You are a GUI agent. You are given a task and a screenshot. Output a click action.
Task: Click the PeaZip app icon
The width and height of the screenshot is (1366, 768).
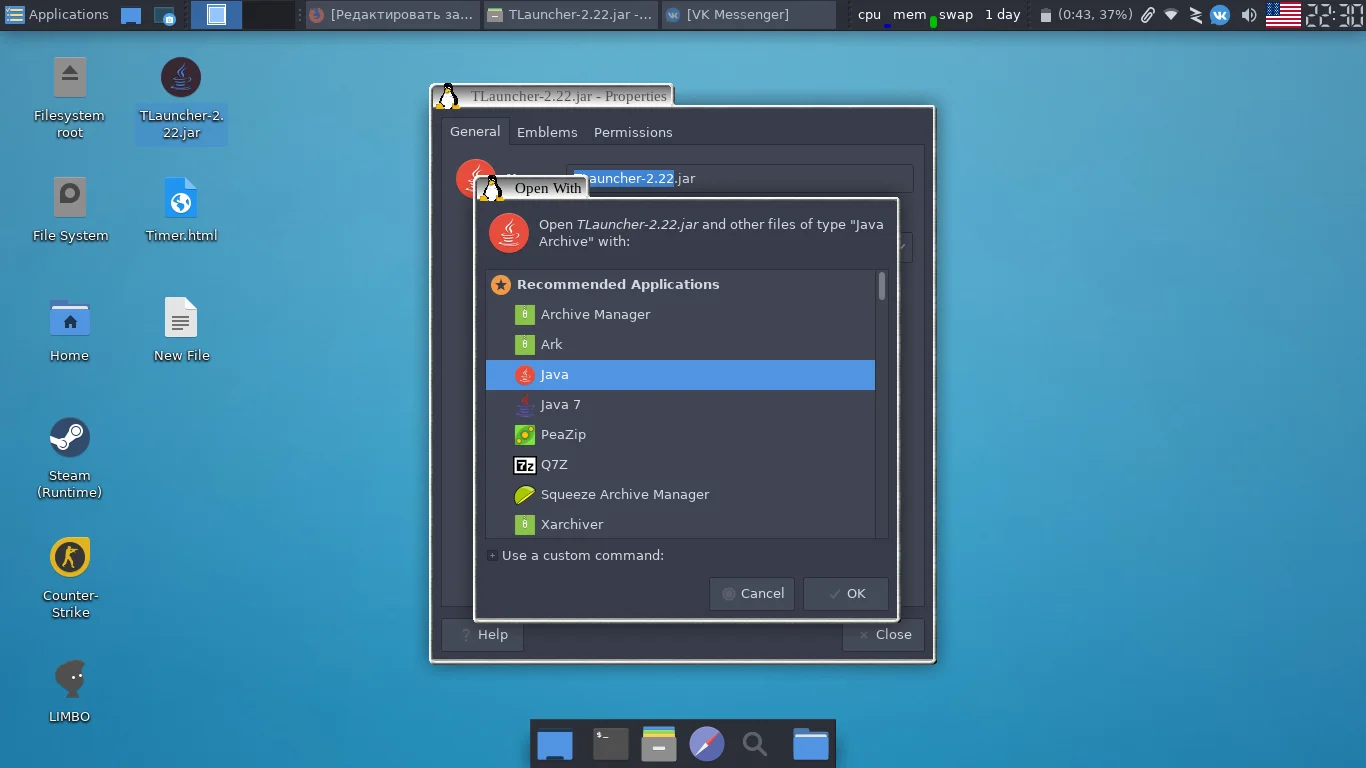[x=525, y=434]
